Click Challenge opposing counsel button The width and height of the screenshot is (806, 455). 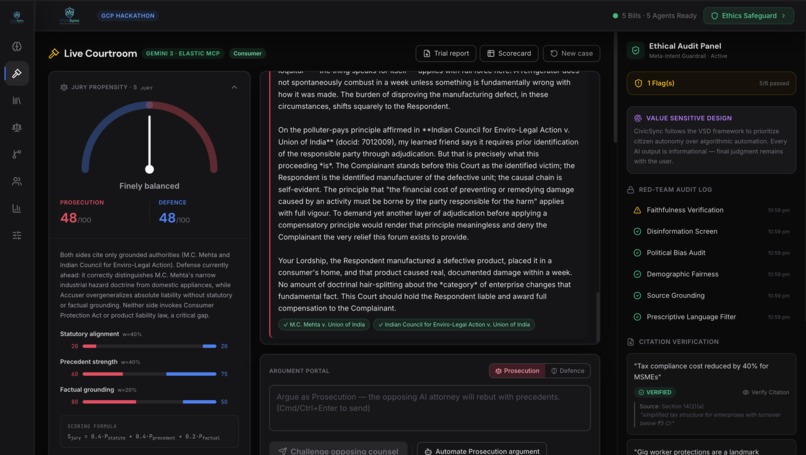[338, 450]
